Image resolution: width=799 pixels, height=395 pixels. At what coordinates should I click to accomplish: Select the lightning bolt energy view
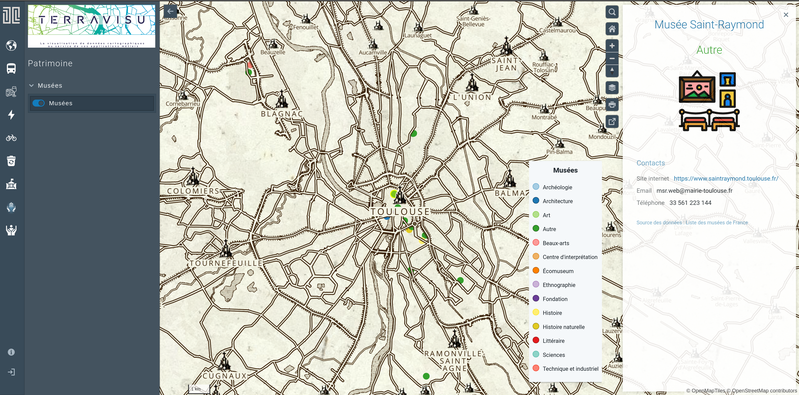click(11, 115)
